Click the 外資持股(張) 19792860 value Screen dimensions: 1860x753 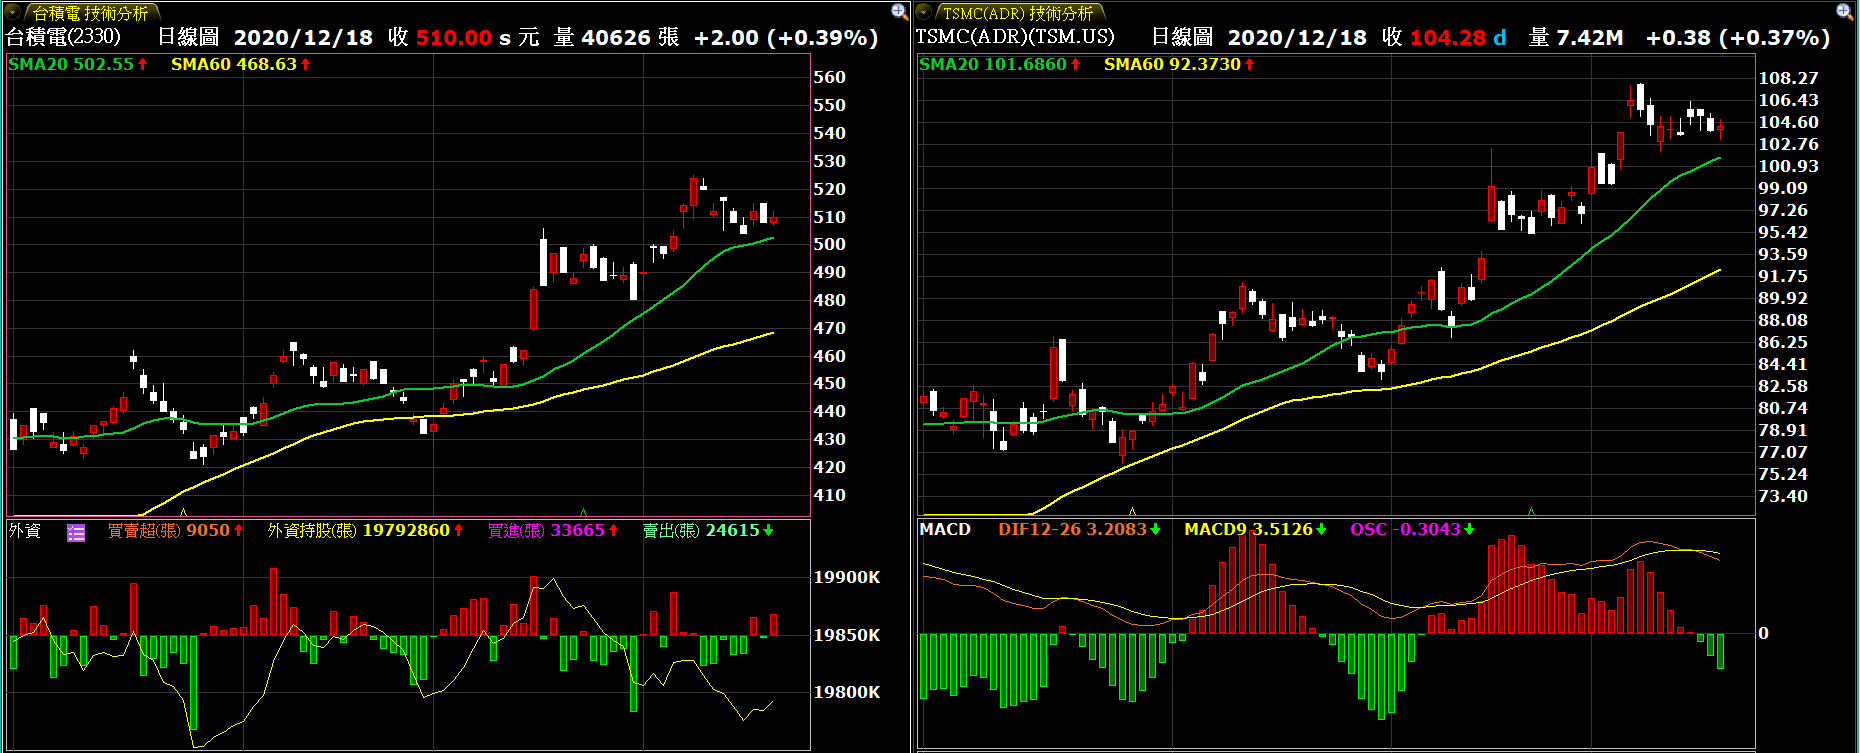point(365,530)
